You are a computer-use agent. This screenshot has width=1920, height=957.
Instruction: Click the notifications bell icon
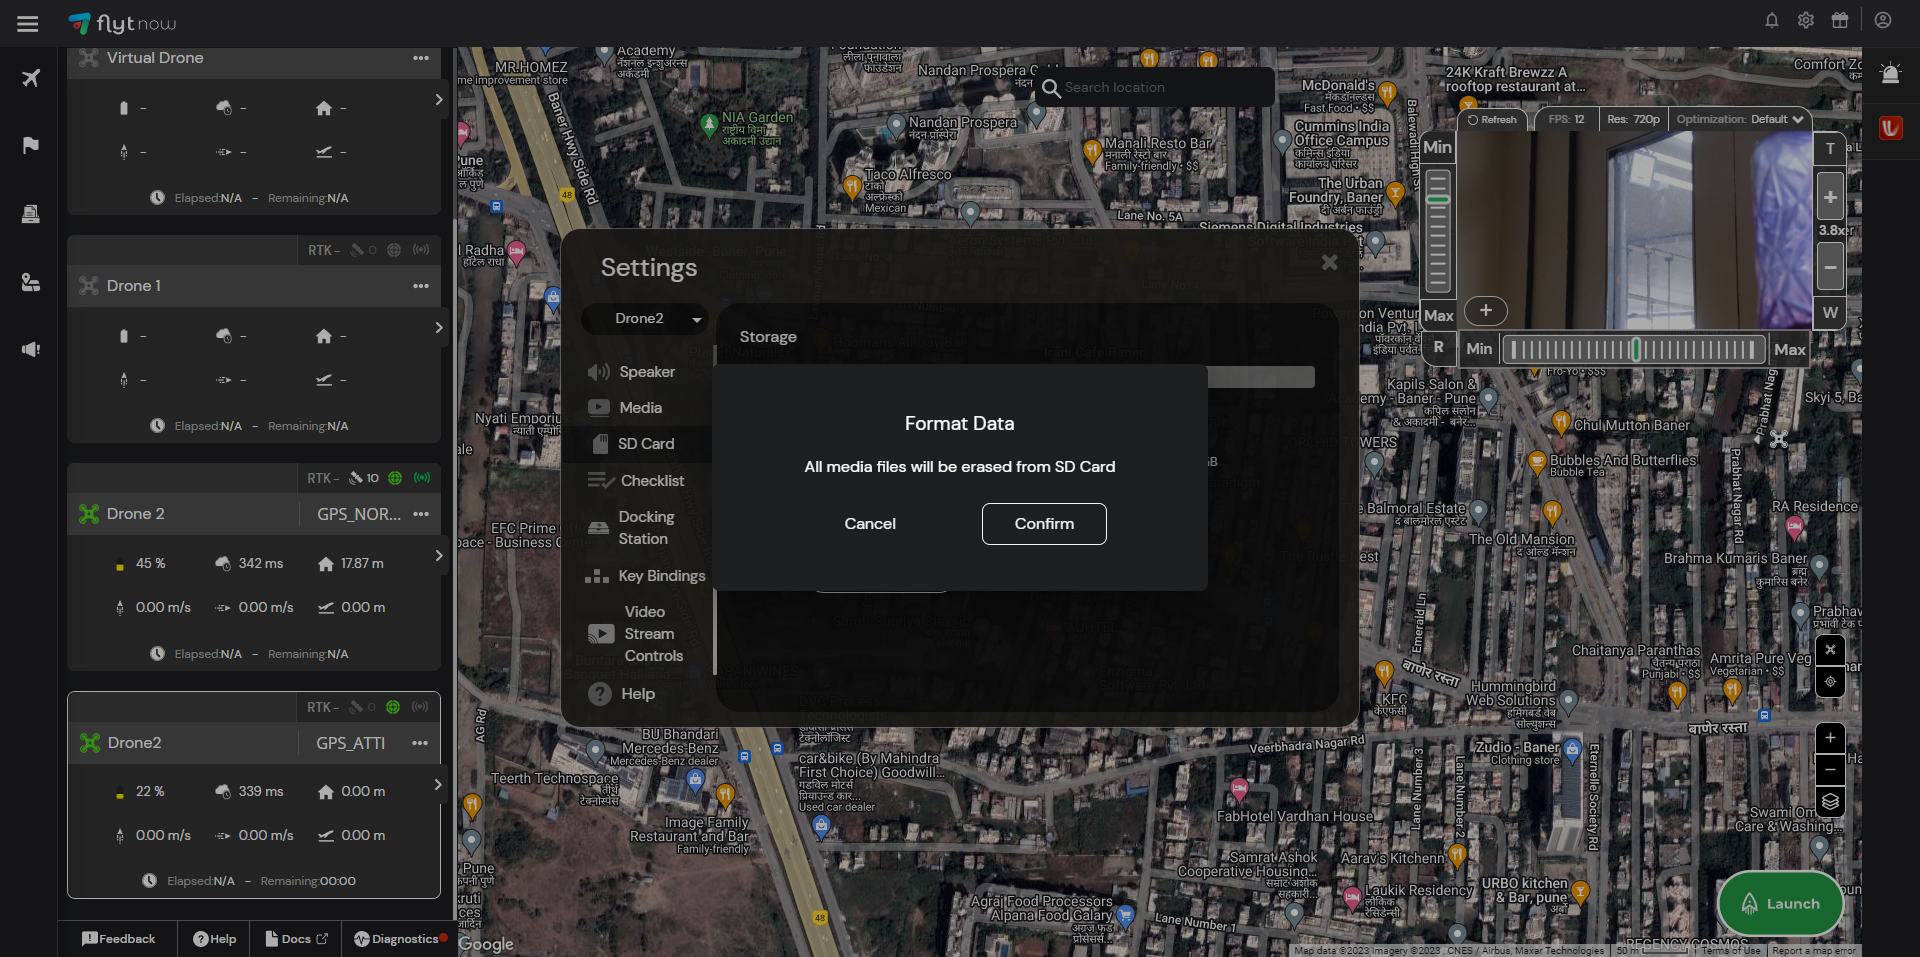[1771, 21]
